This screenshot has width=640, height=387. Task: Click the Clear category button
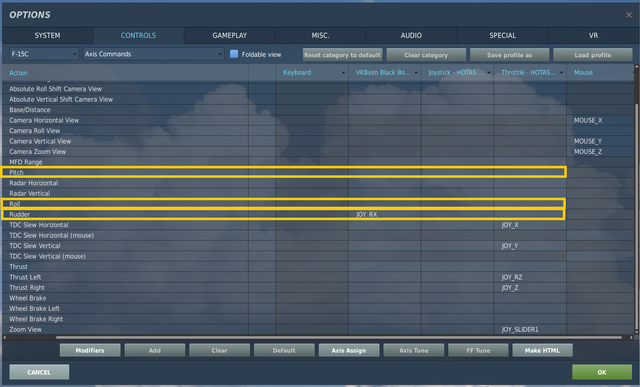tap(426, 55)
